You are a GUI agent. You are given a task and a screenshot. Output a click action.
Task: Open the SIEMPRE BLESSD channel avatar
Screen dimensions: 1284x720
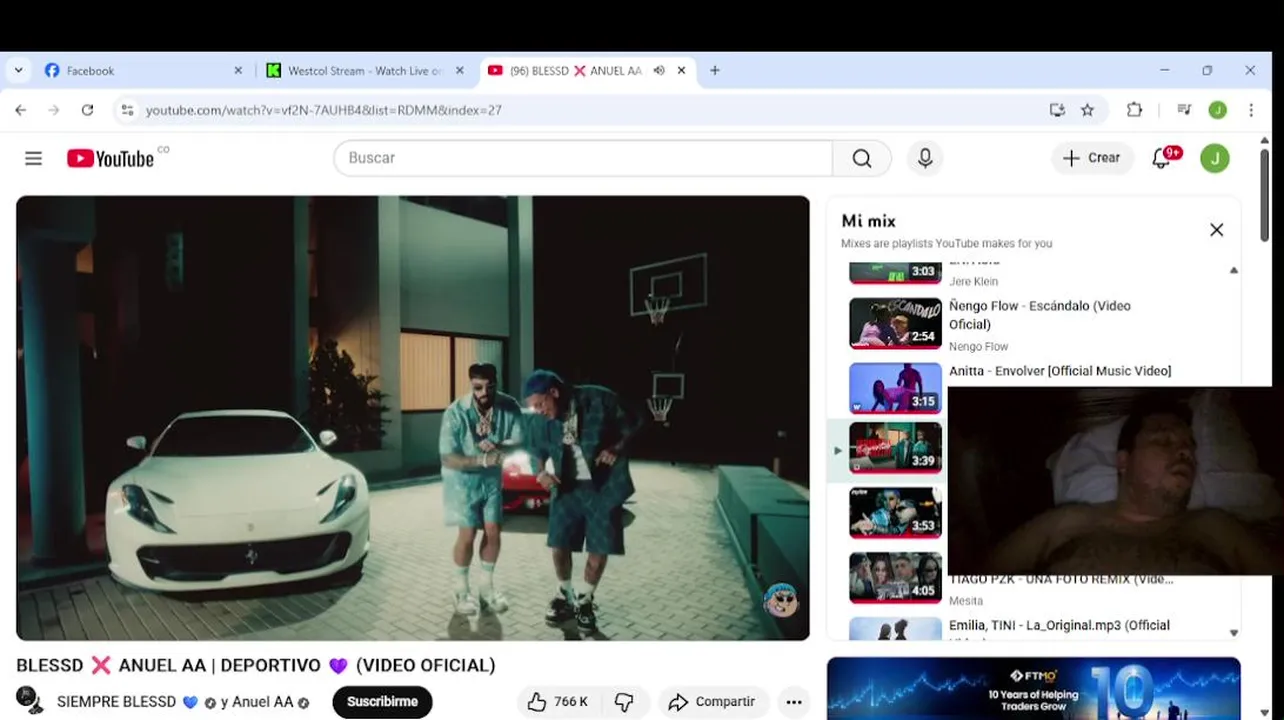click(x=30, y=700)
